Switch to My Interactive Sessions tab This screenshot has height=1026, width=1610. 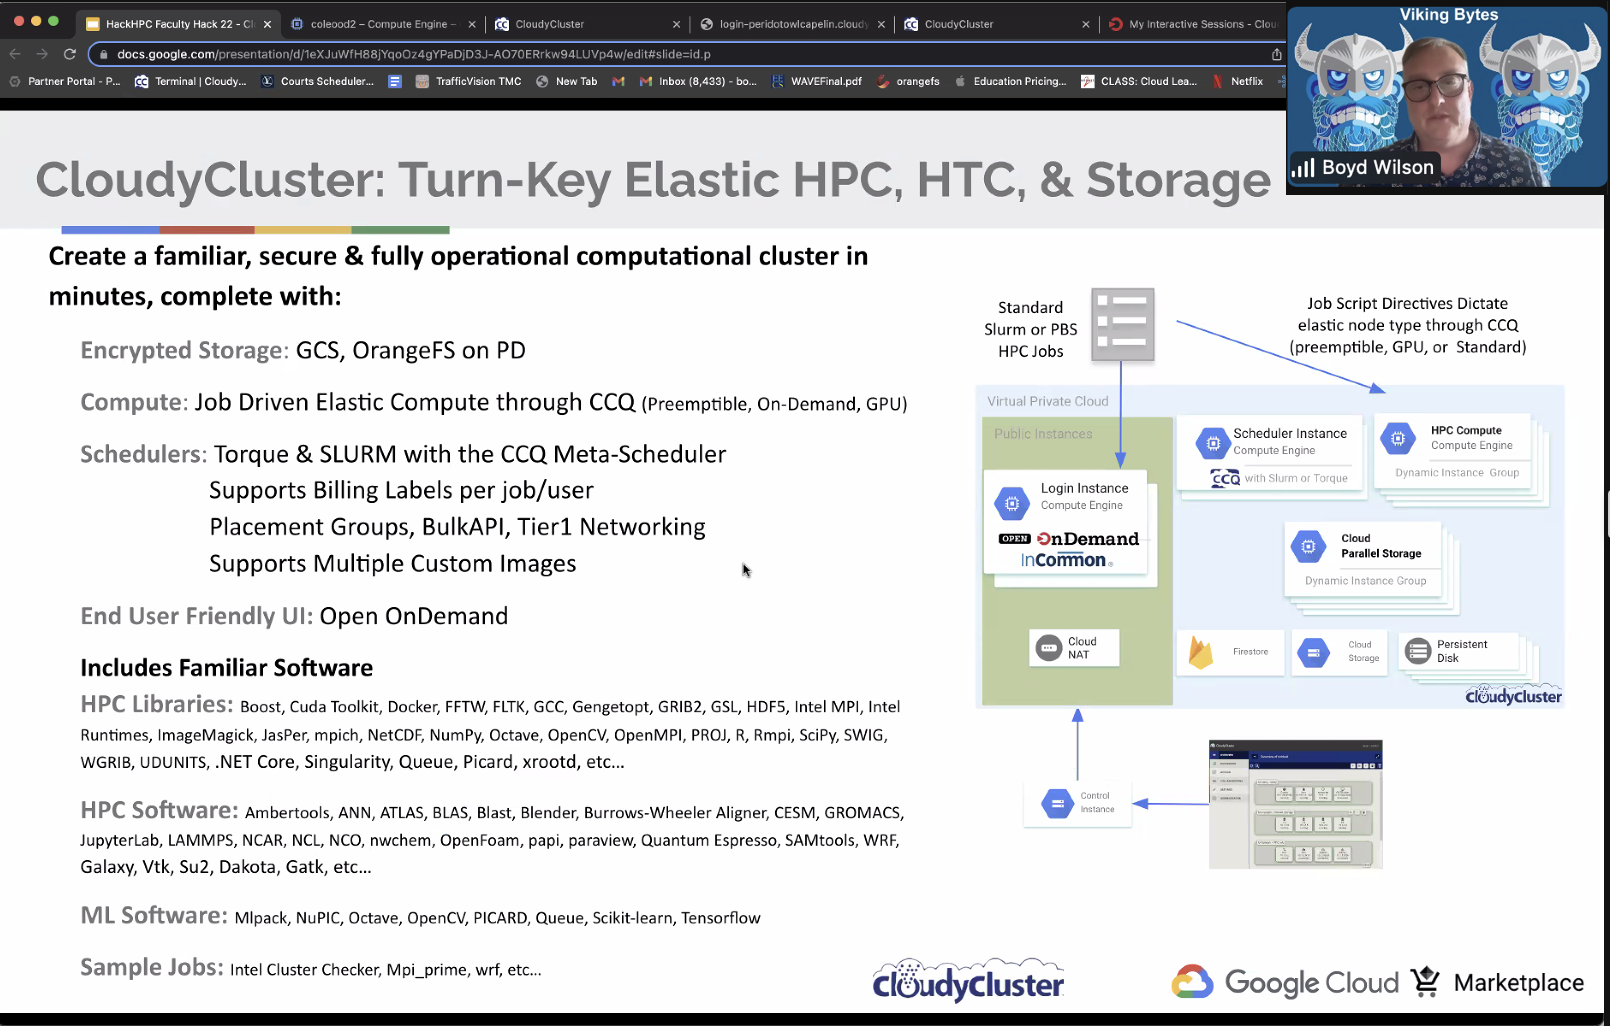[1193, 24]
